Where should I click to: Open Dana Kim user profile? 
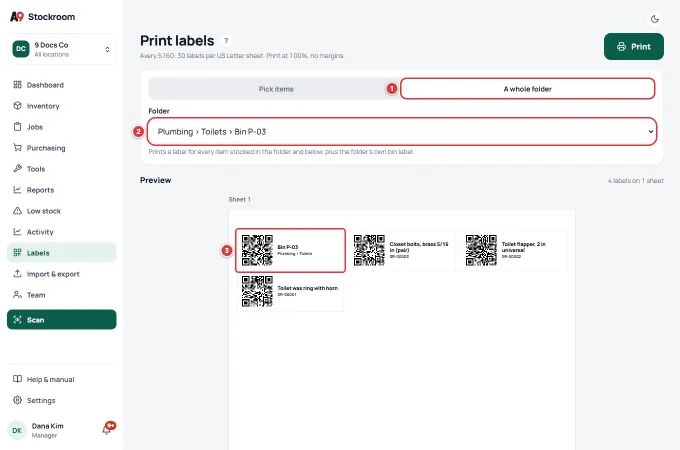tap(48, 430)
